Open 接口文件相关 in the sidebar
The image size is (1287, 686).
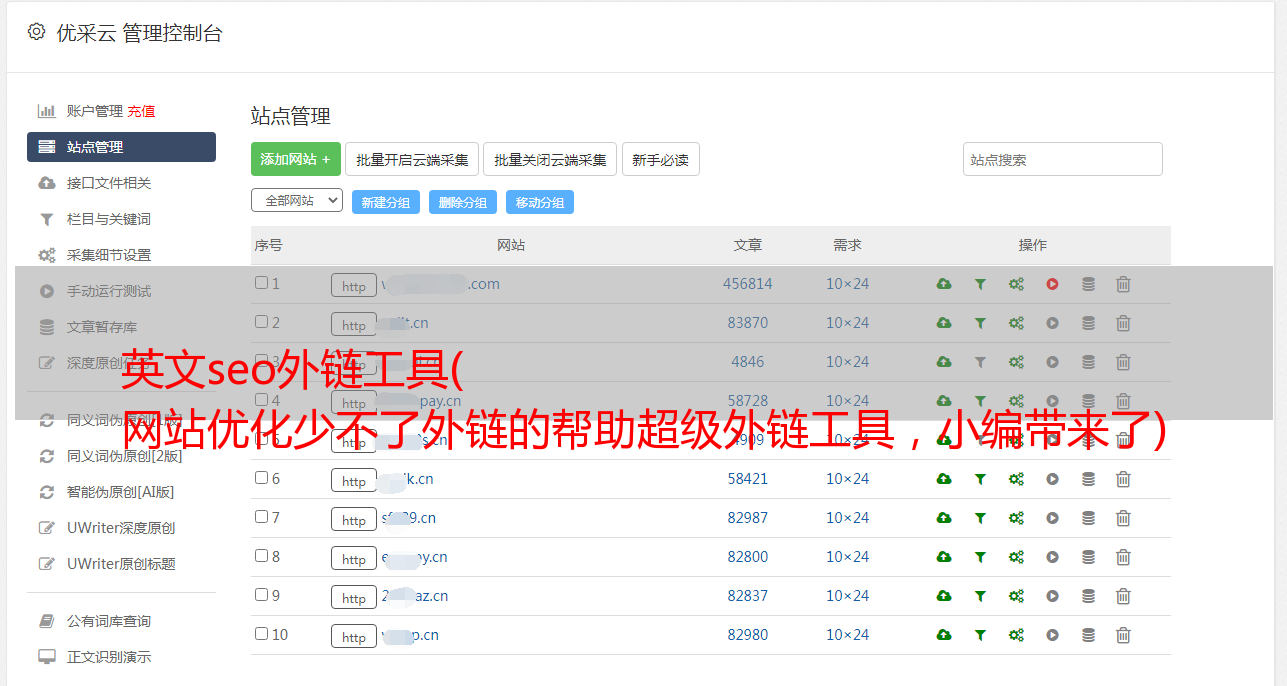coord(109,183)
